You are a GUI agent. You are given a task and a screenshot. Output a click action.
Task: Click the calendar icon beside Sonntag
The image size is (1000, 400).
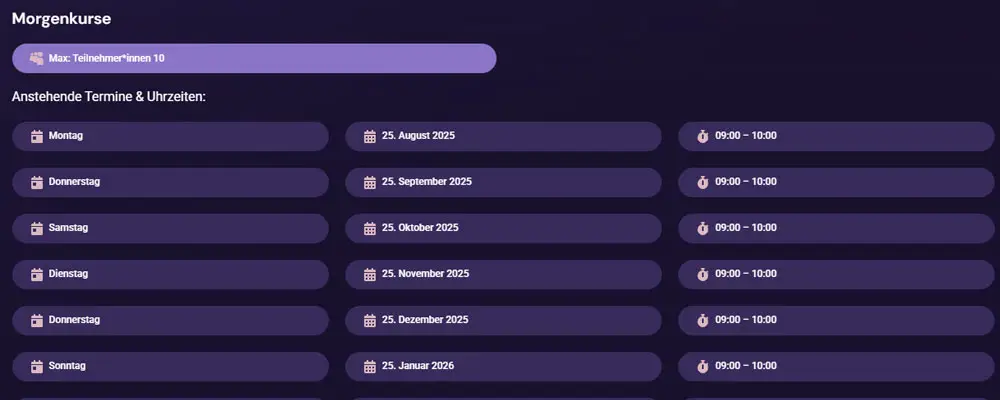pos(37,366)
